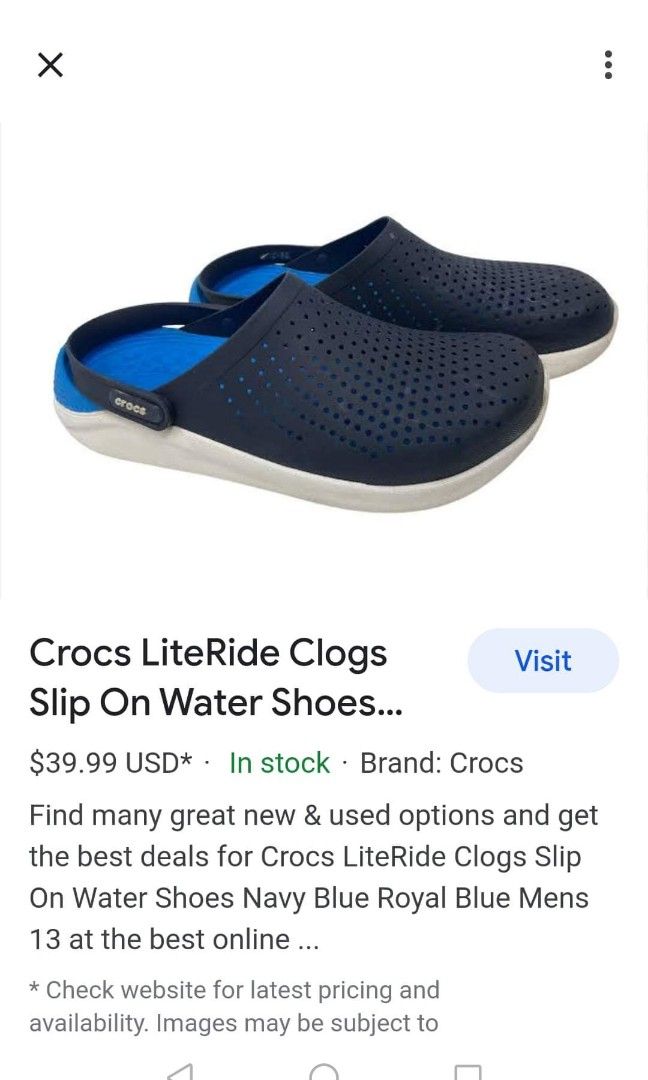Tap the Visit button
This screenshot has width=648, height=1080.
(x=543, y=661)
